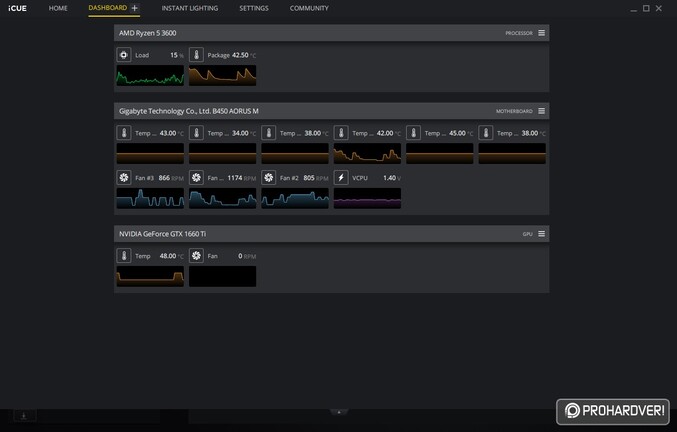Select the 43.00 °C motherboard temperature graph
Screen dimensions: 677x432
pos(150,153)
